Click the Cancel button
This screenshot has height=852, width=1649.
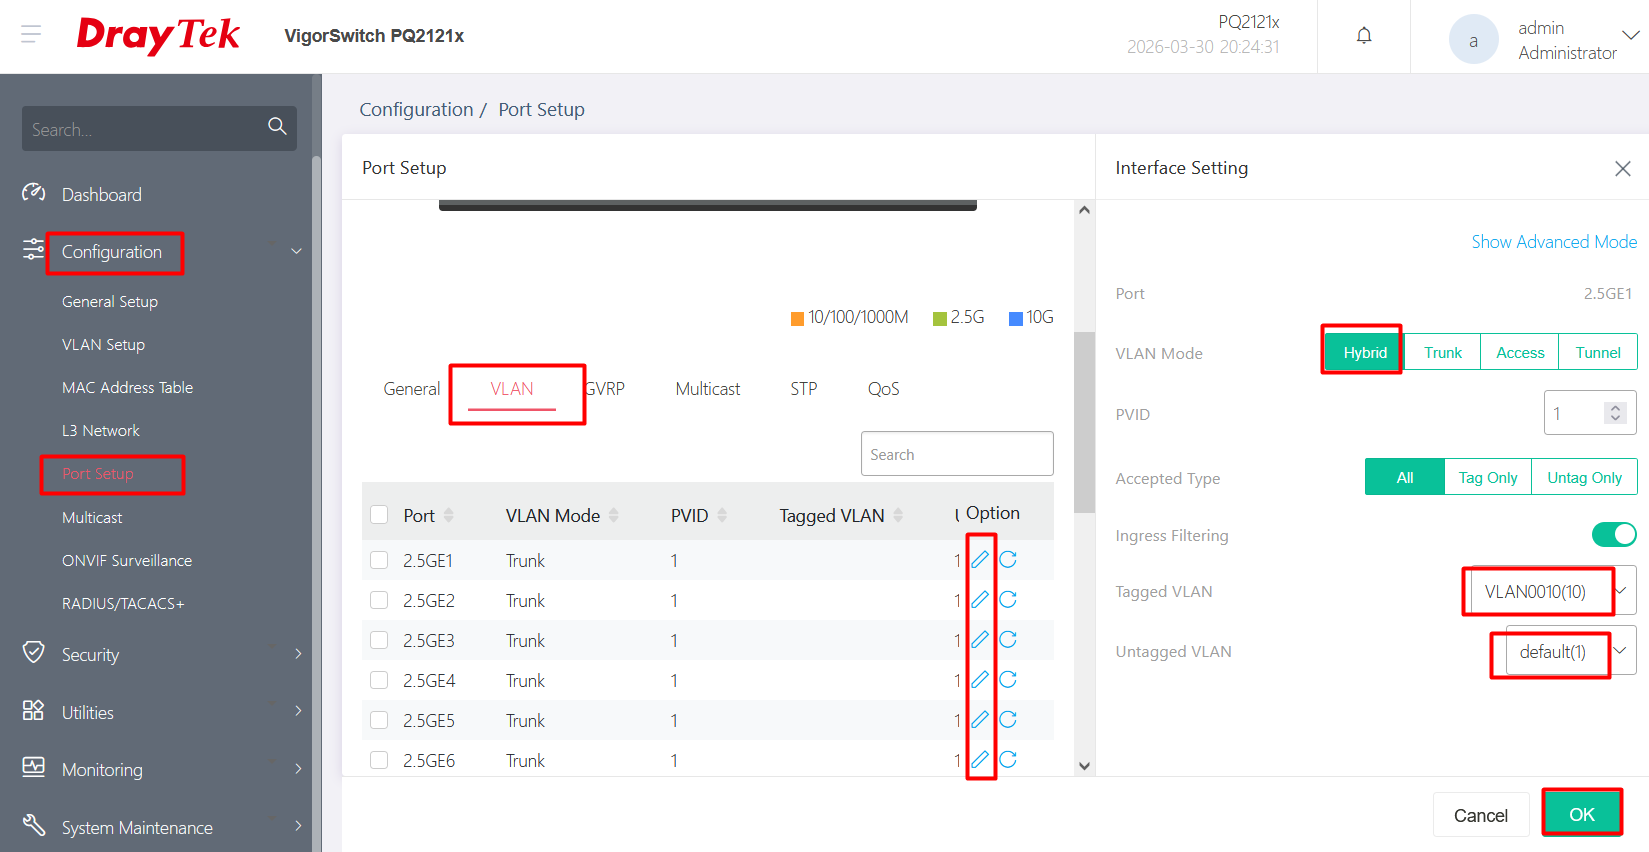coord(1480,815)
